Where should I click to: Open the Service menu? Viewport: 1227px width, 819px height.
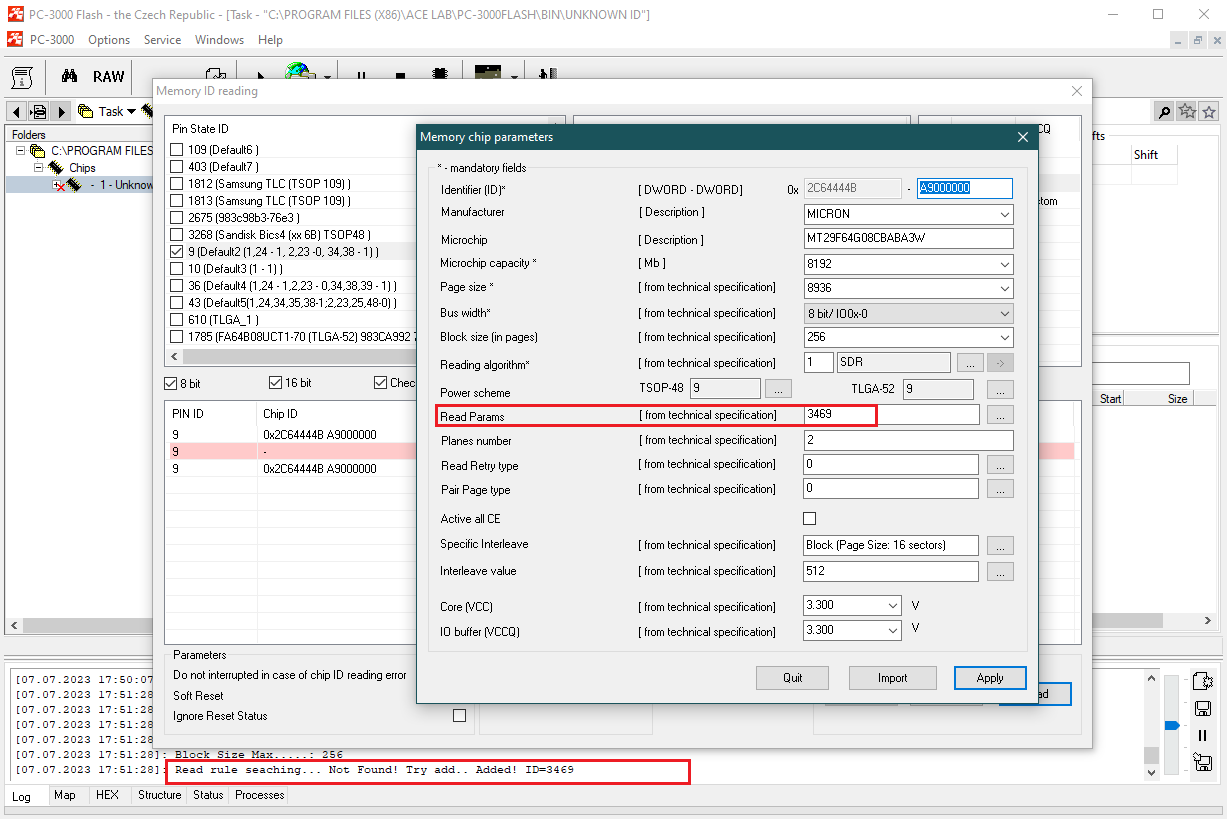pos(162,40)
